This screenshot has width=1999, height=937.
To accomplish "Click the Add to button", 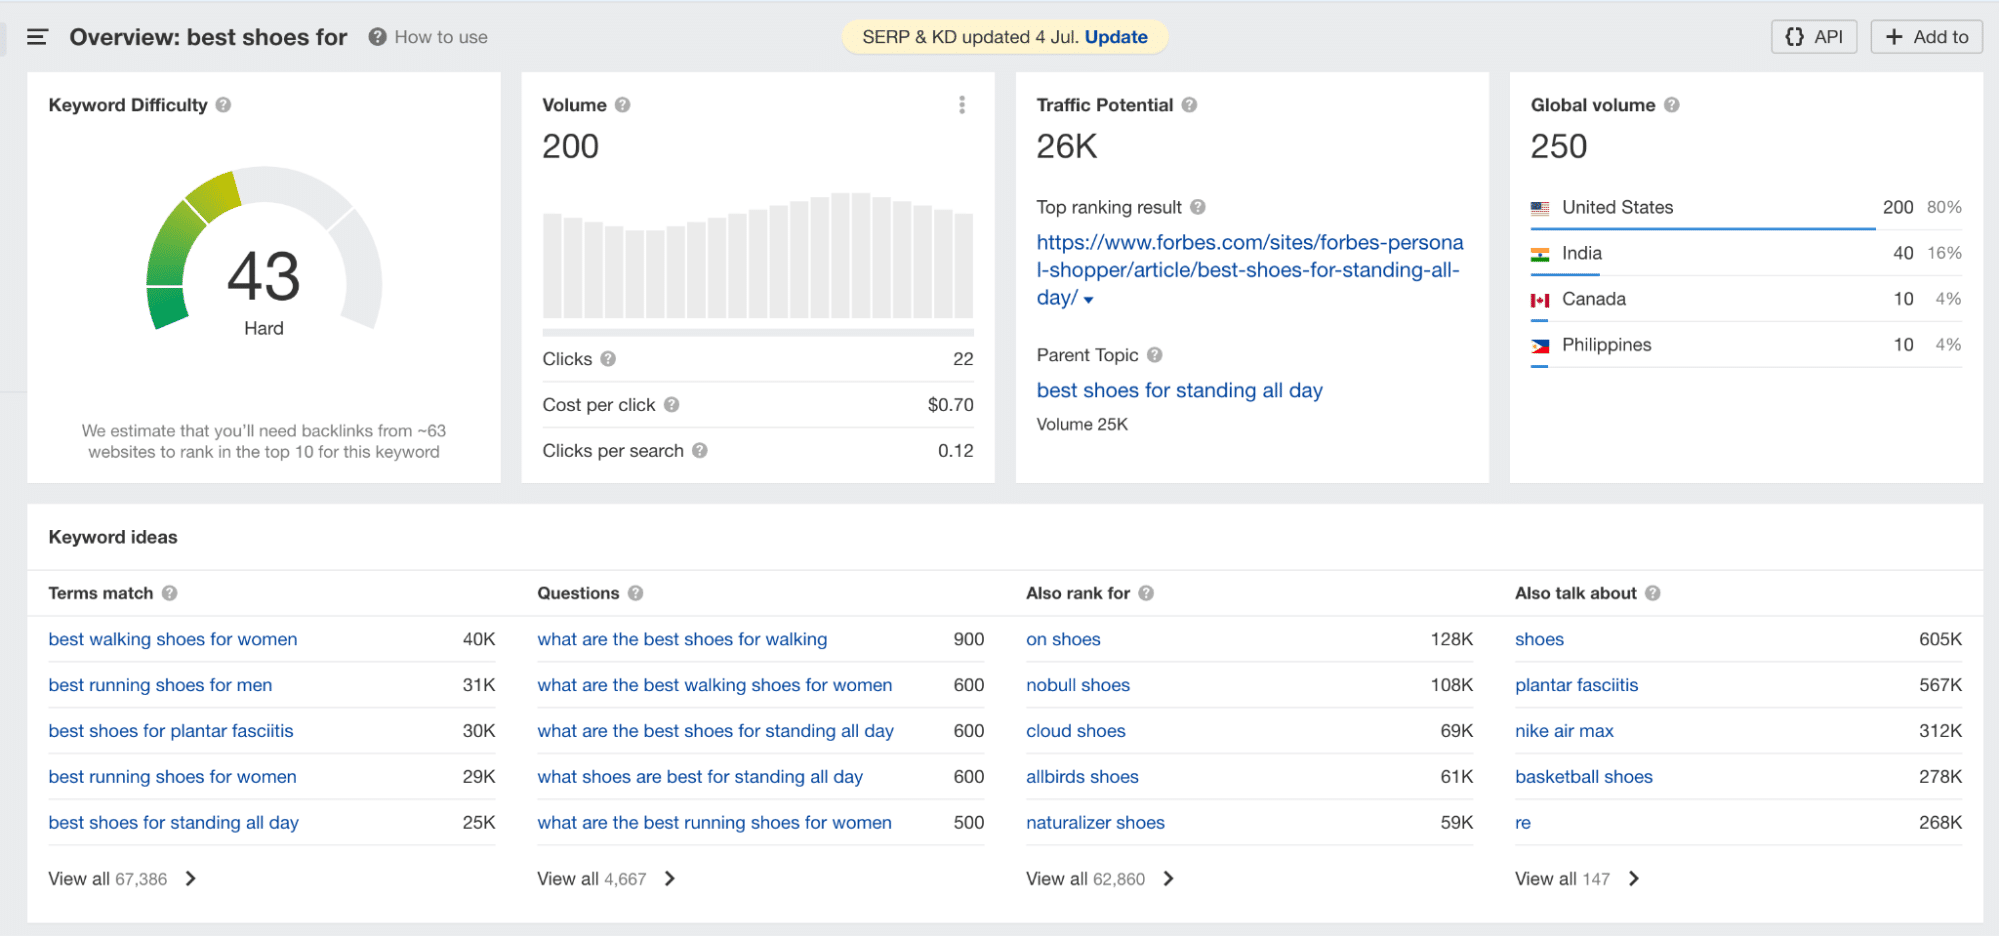I will [1926, 36].
